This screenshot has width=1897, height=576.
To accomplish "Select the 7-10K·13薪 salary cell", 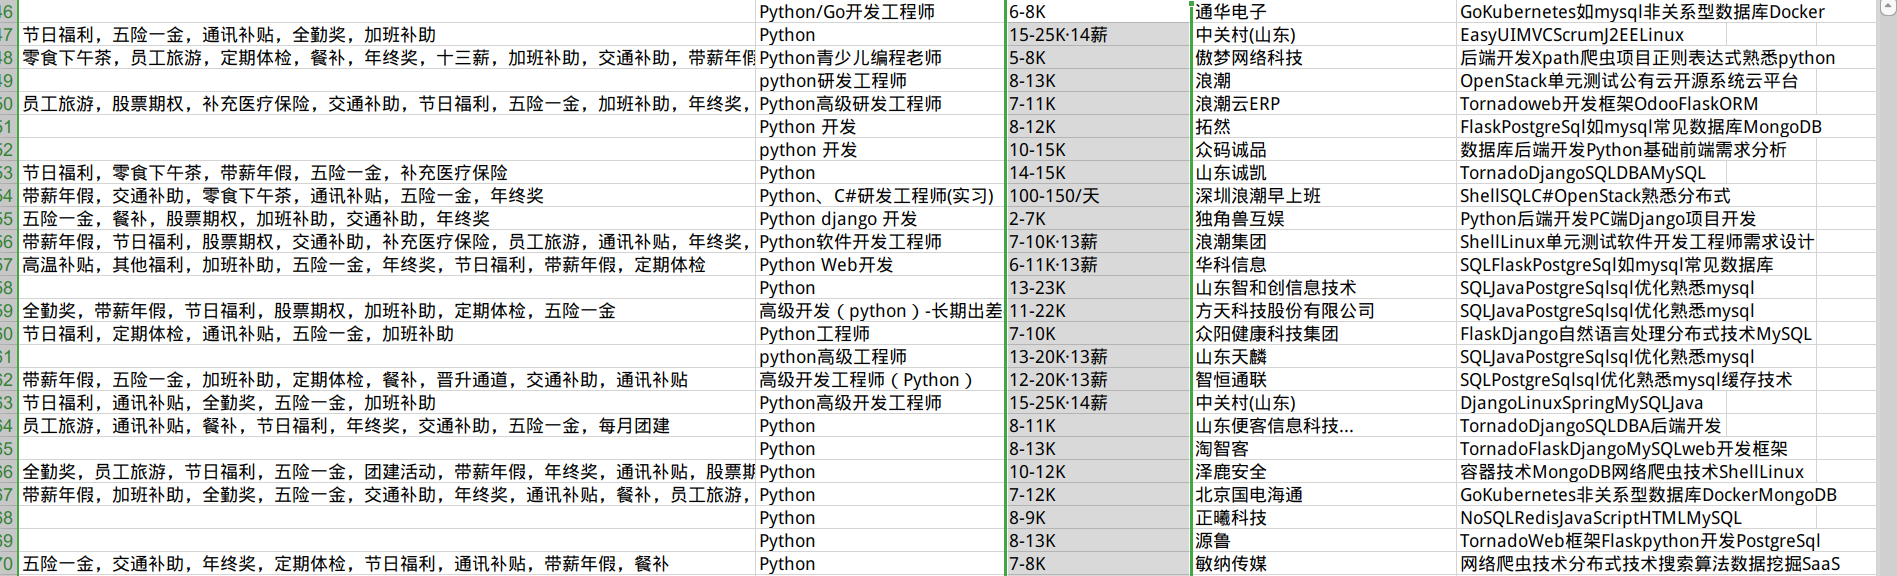I will [1098, 242].
